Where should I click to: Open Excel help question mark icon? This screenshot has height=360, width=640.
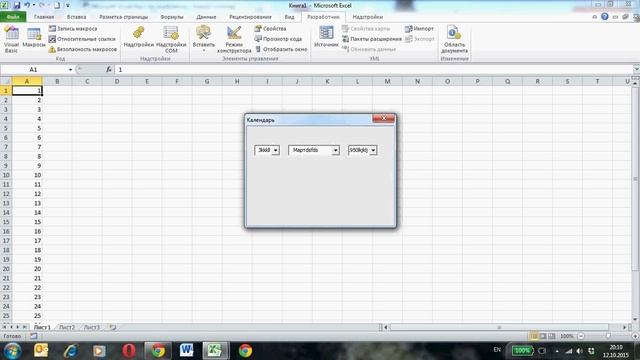click(604, 16)
